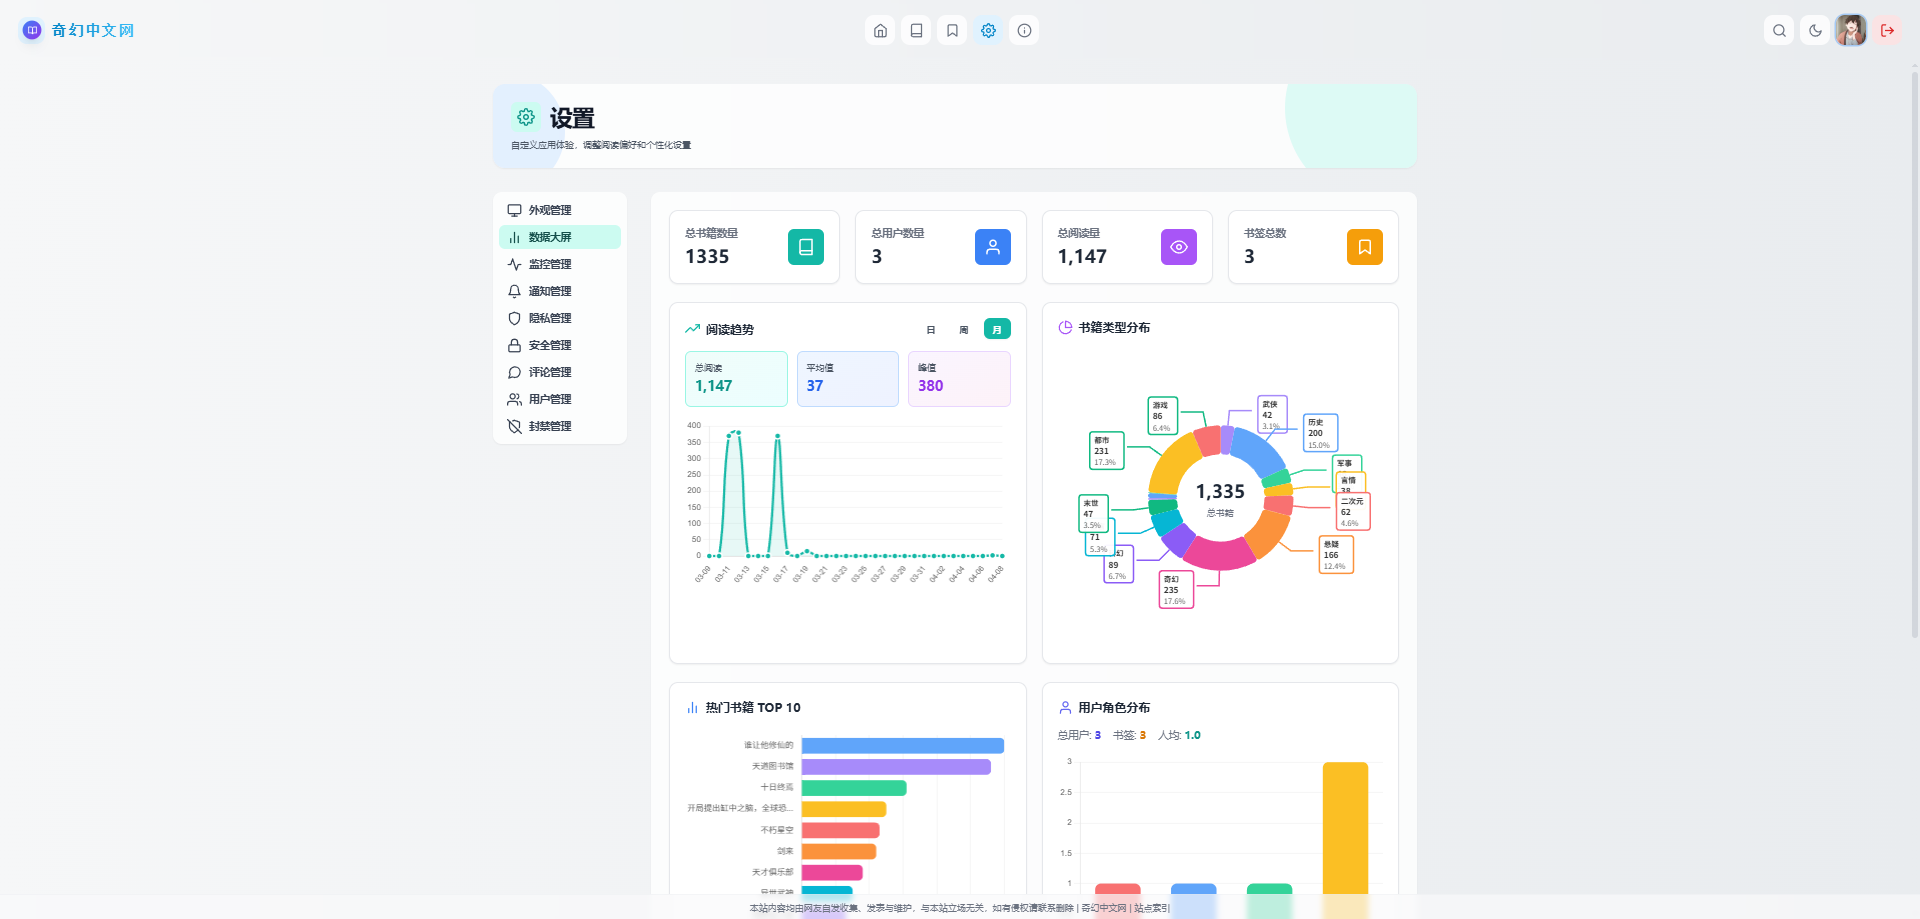1920x919 pixels.
Task: Open 隐私管理 in the settings sidebar
Action: point(560,318)
